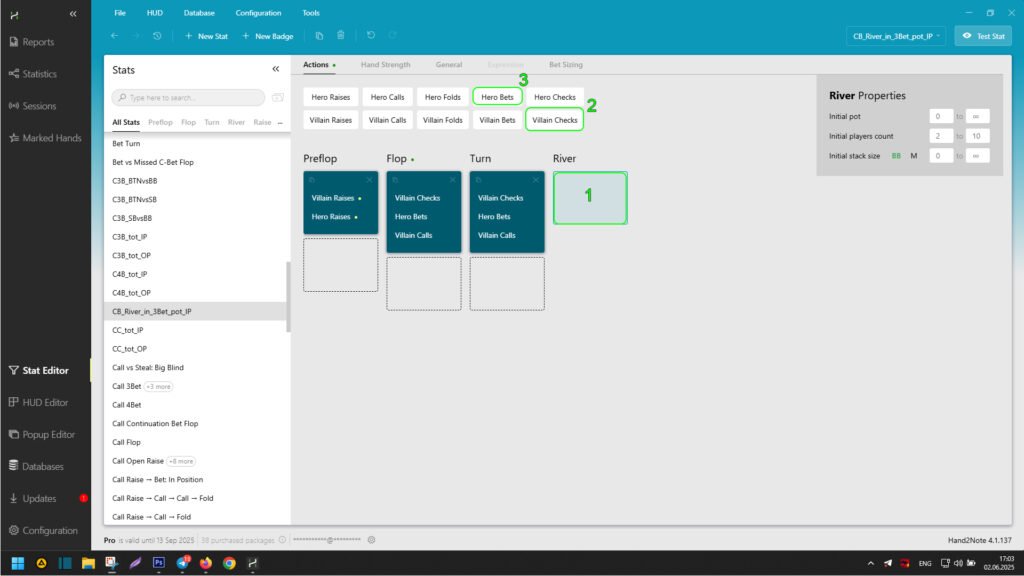Open the HUD menu
Viewport: 1024px width, 576px height.
point(154,13)
